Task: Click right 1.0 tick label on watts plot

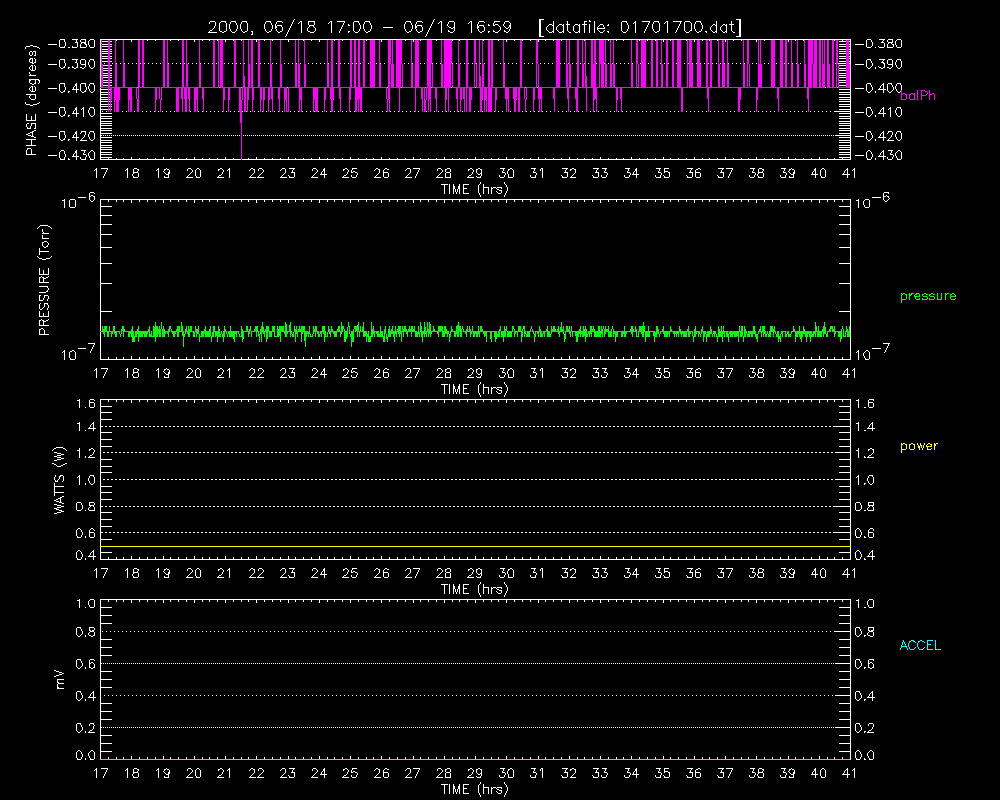Action: point(865,480)
